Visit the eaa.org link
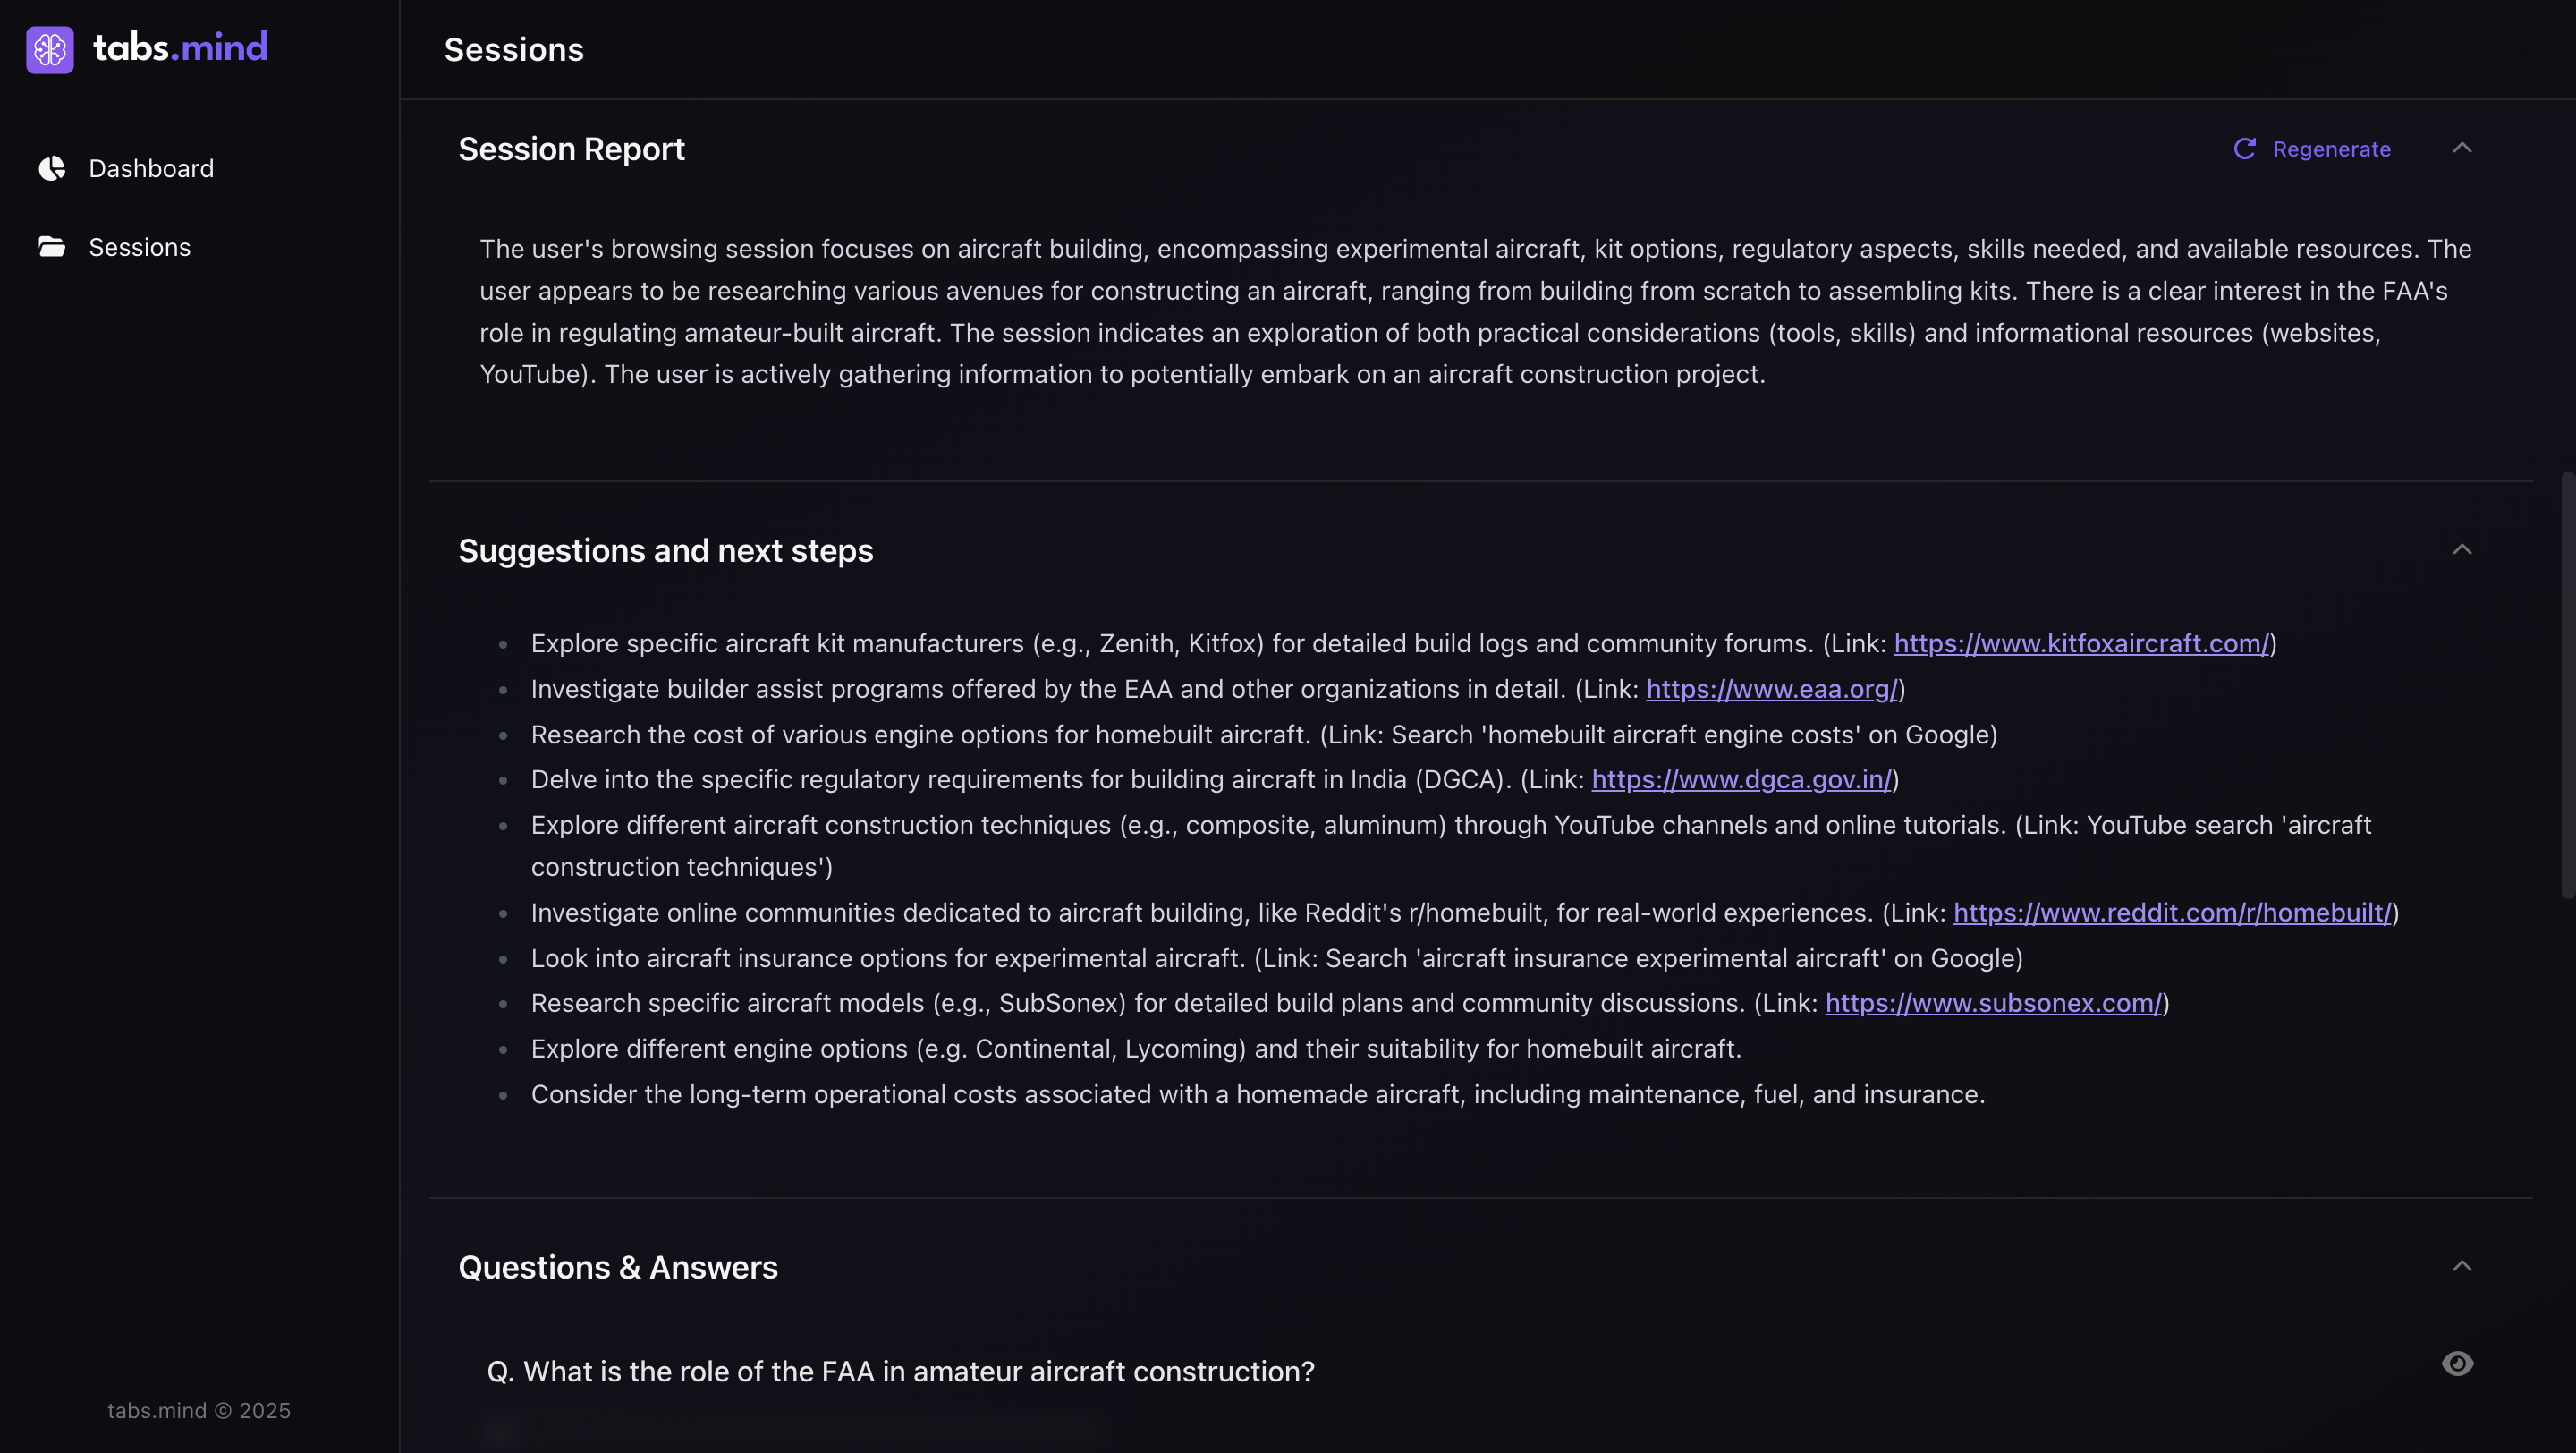This screenshot has height=1453, width=2576. (1771, 689)
